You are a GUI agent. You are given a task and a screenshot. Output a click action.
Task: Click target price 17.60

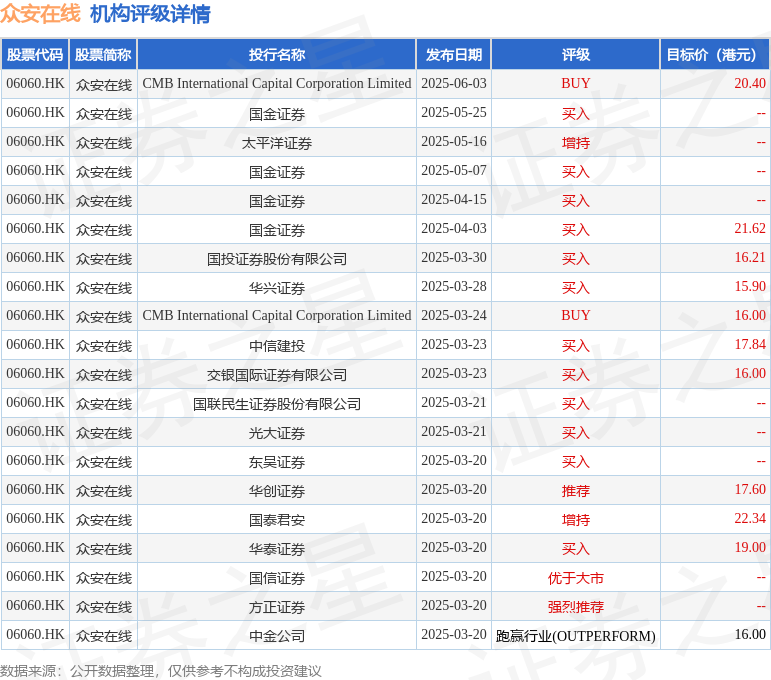coord(750,490)
